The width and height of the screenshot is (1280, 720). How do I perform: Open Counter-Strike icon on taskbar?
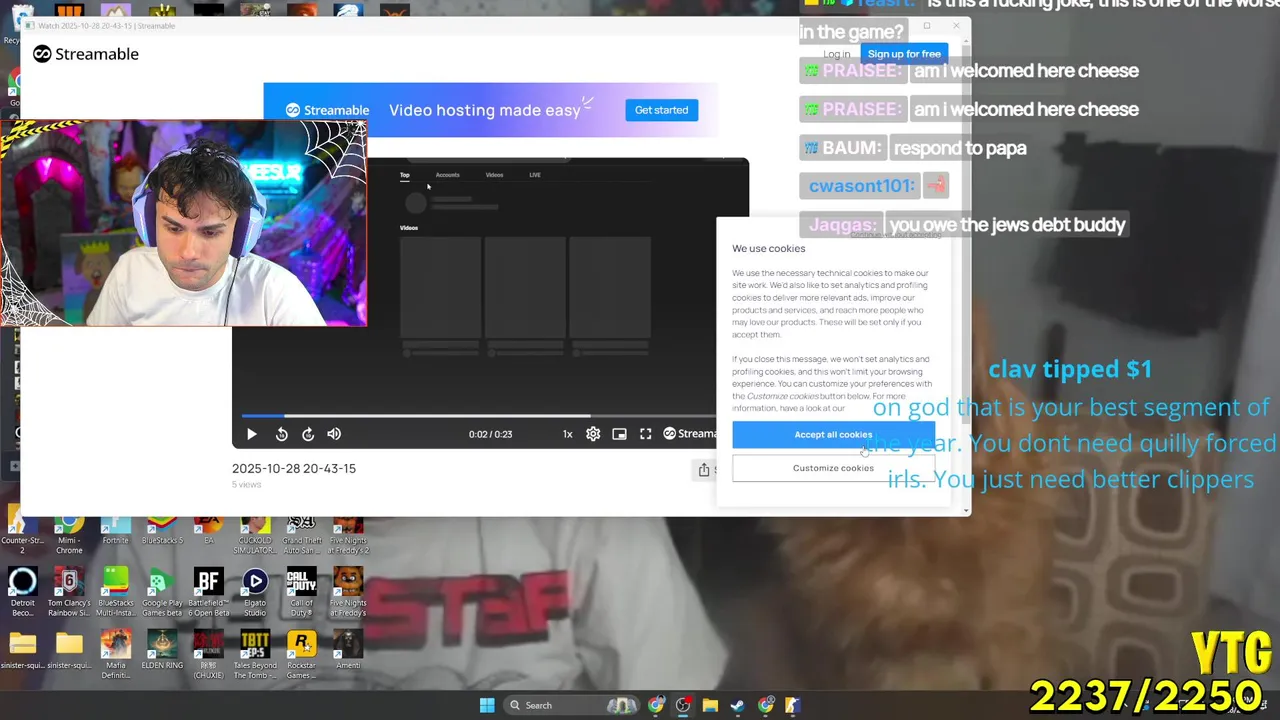[792, 705]
